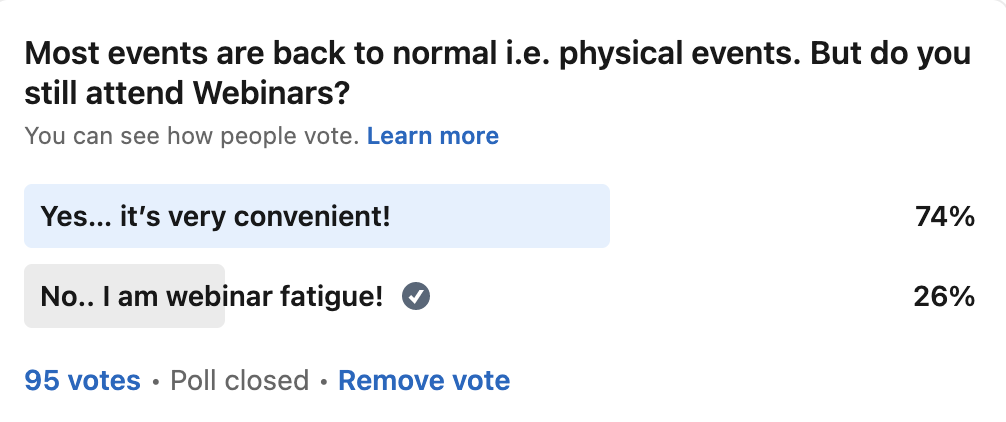Click the poll question's first line

tap(497, 54)
